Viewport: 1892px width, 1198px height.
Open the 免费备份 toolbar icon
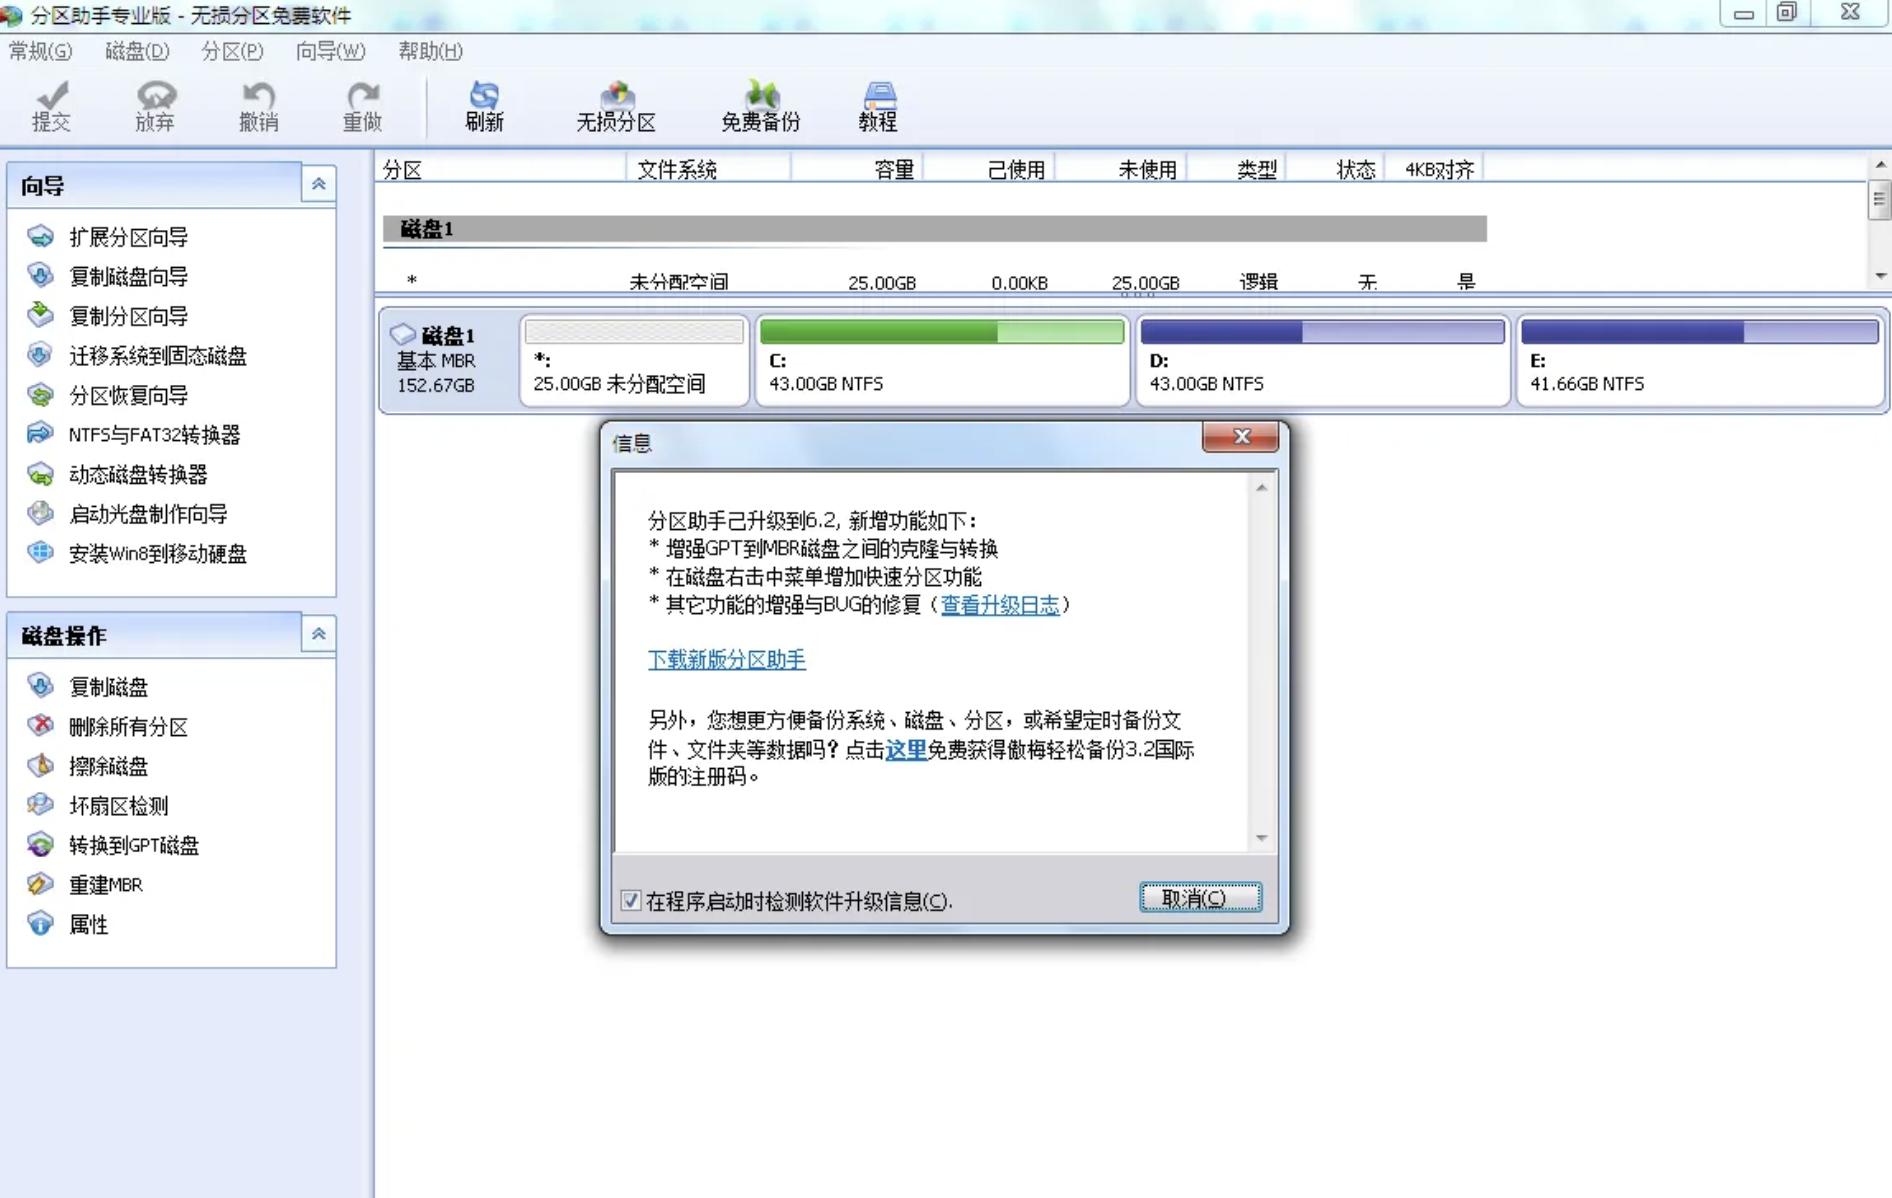761,106
